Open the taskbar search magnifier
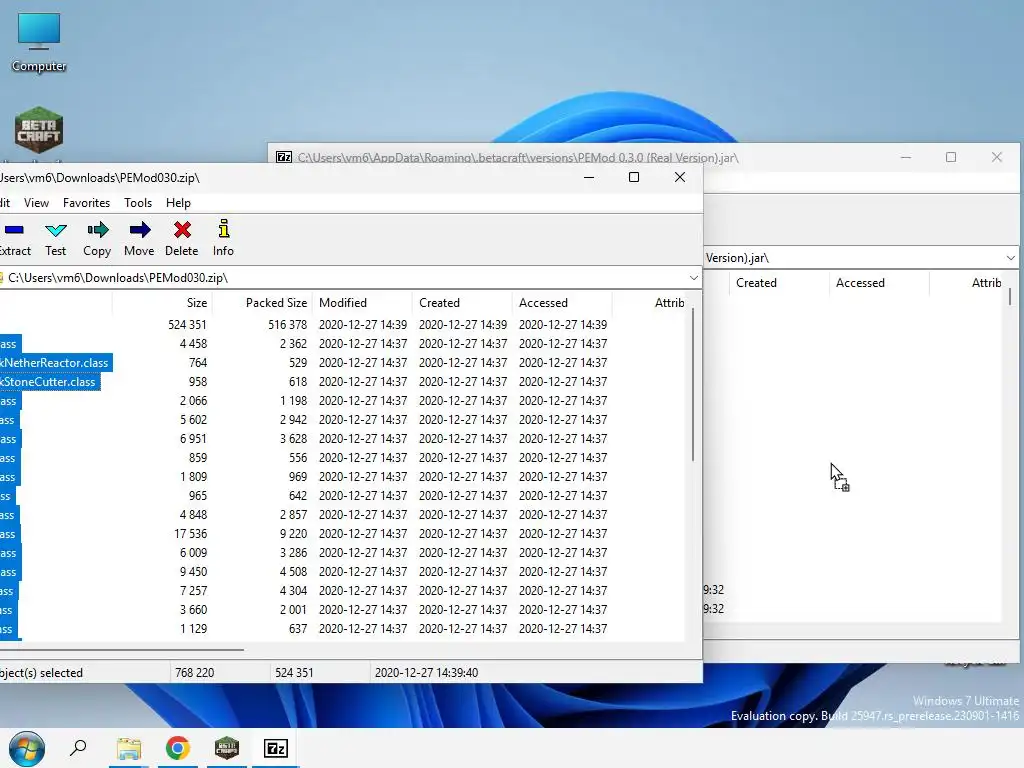Viewport: 1024px width, 768px height. coord(78,748)
